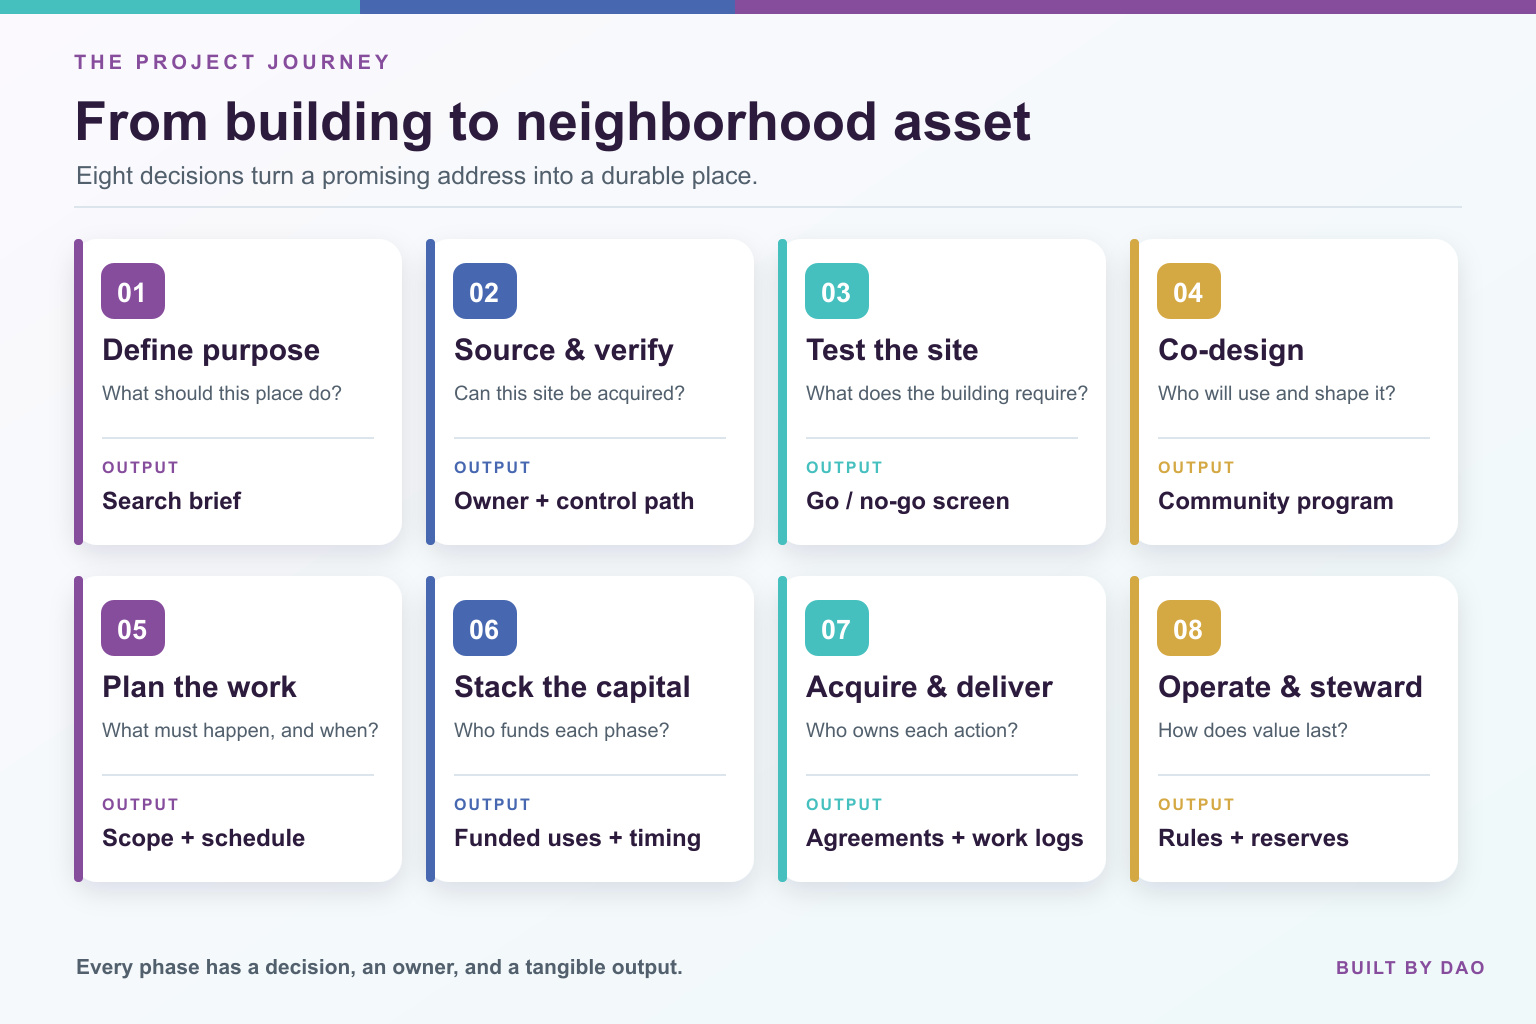This screenshot has width=1536, height=1024.
Task: Click "What does the building require?" question
Action: click(947, 393)
